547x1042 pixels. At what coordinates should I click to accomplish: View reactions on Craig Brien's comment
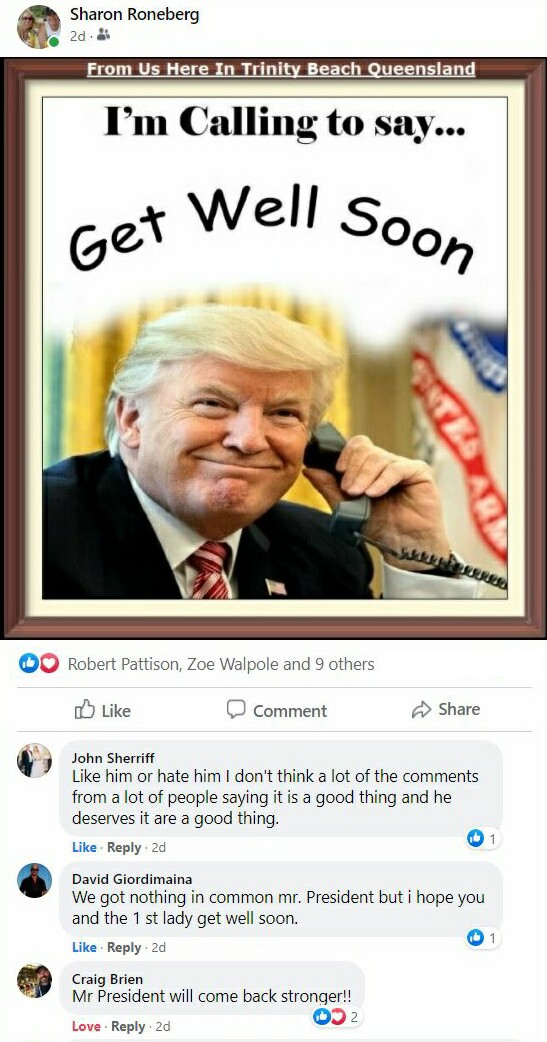[x=336, y=1016]
